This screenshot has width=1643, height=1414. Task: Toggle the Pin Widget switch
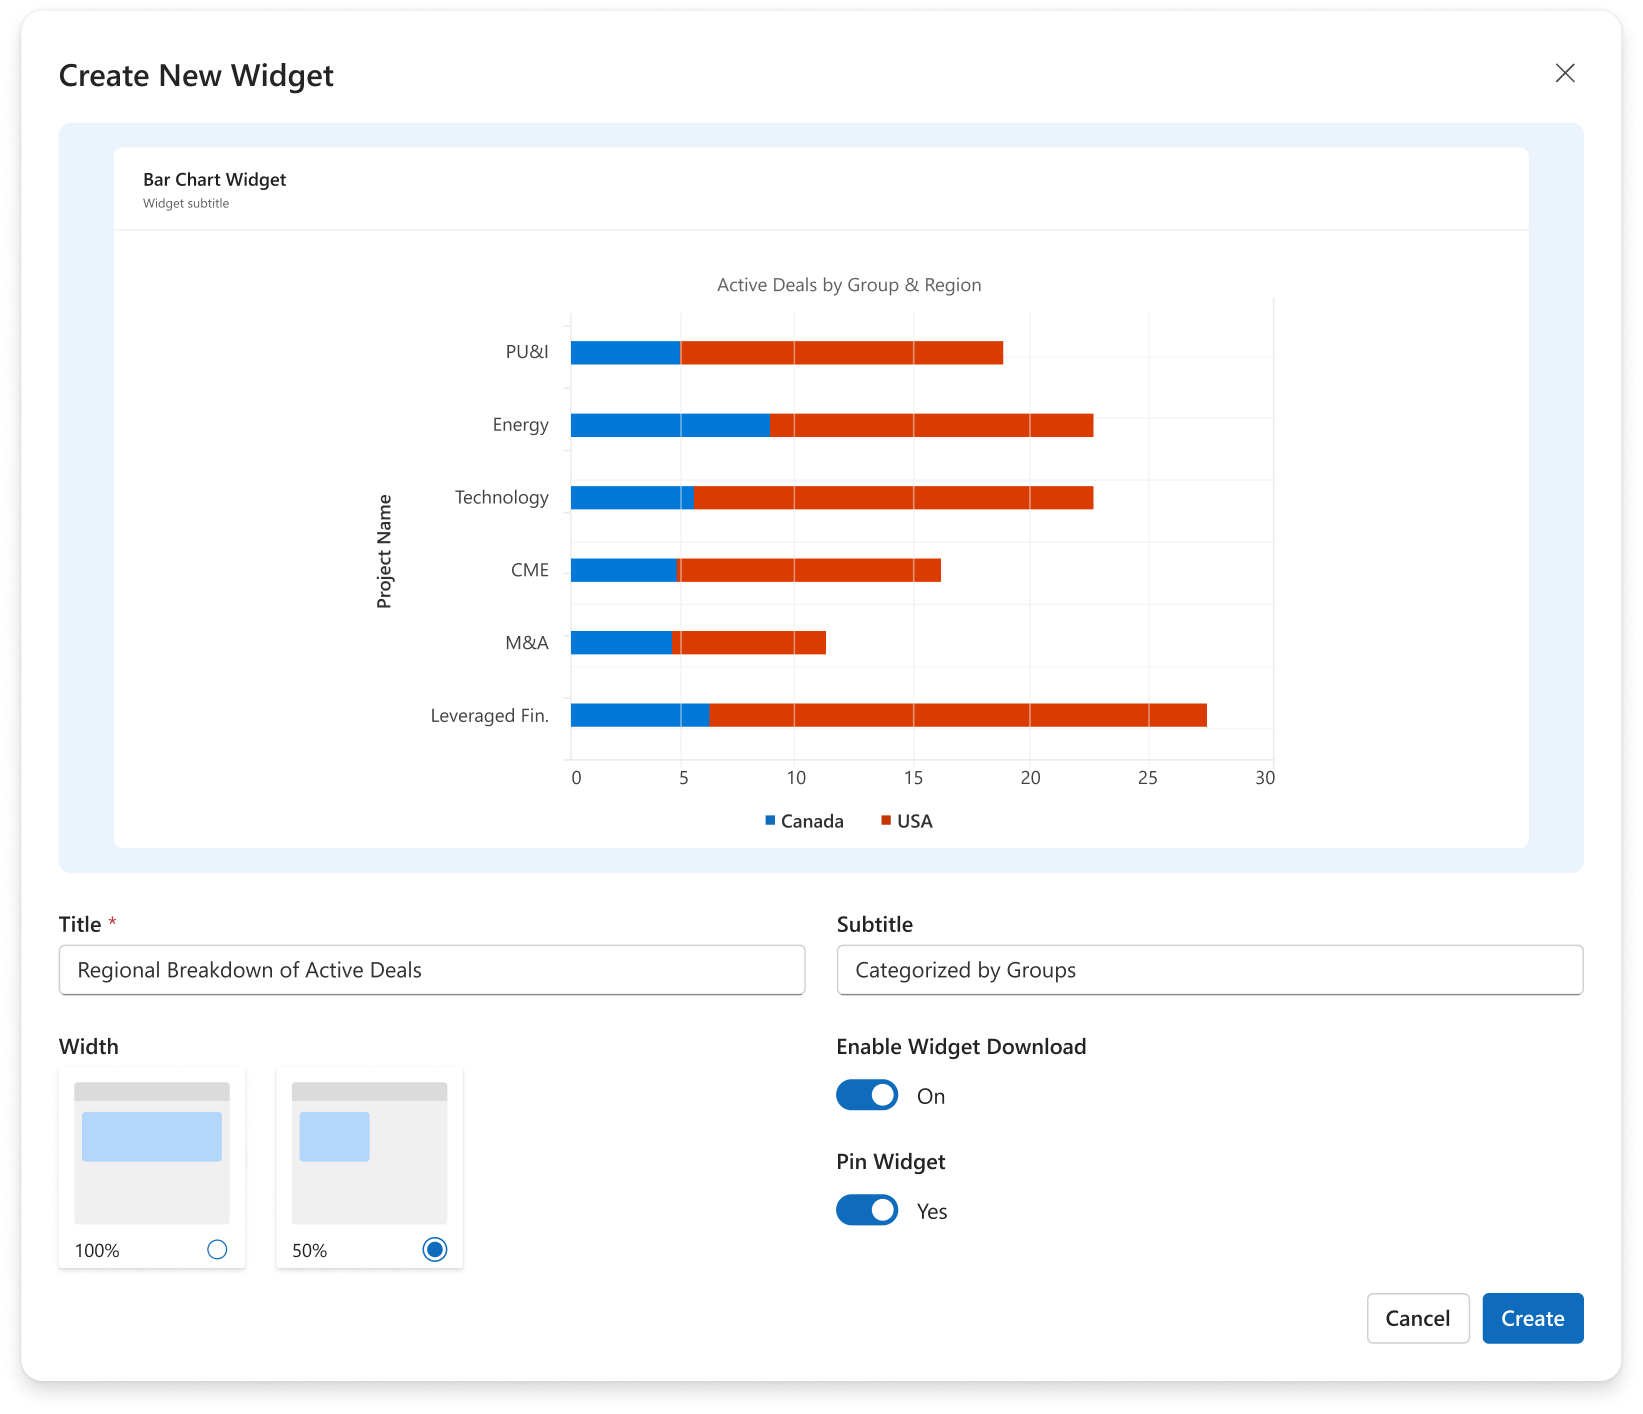(867, 1211)
